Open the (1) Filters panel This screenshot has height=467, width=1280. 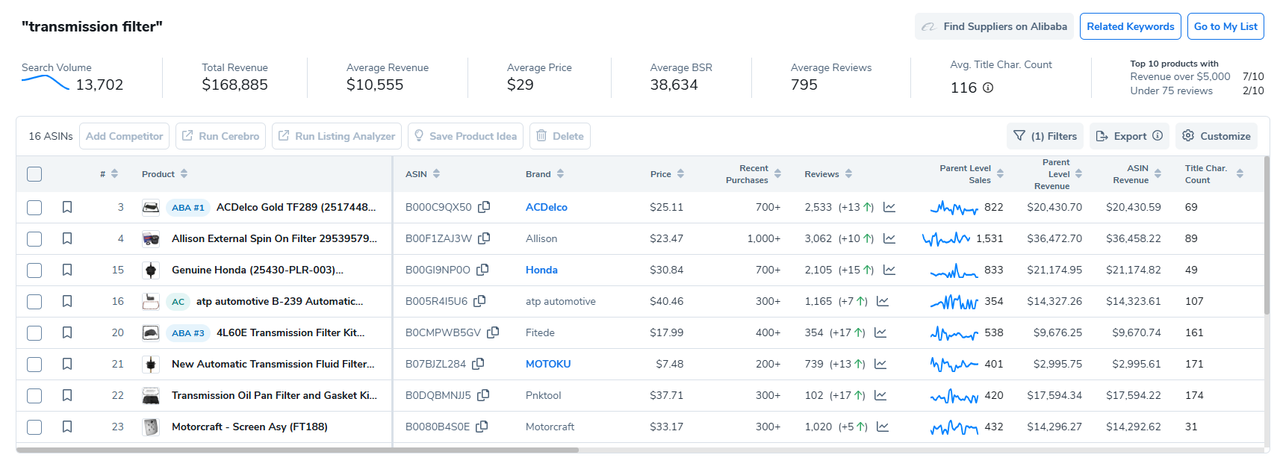coord(1044,136)
